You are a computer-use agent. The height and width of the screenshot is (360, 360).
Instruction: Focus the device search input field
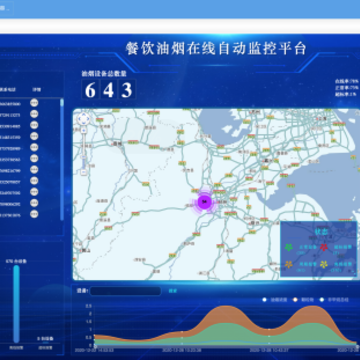point(125,291)
